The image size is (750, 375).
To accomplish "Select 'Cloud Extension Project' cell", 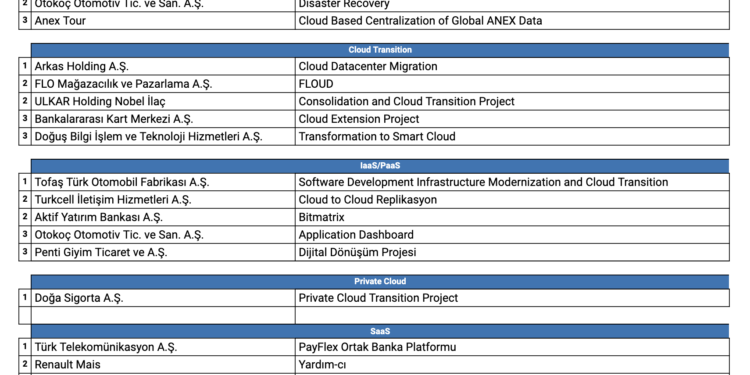I will pos(512,119).
